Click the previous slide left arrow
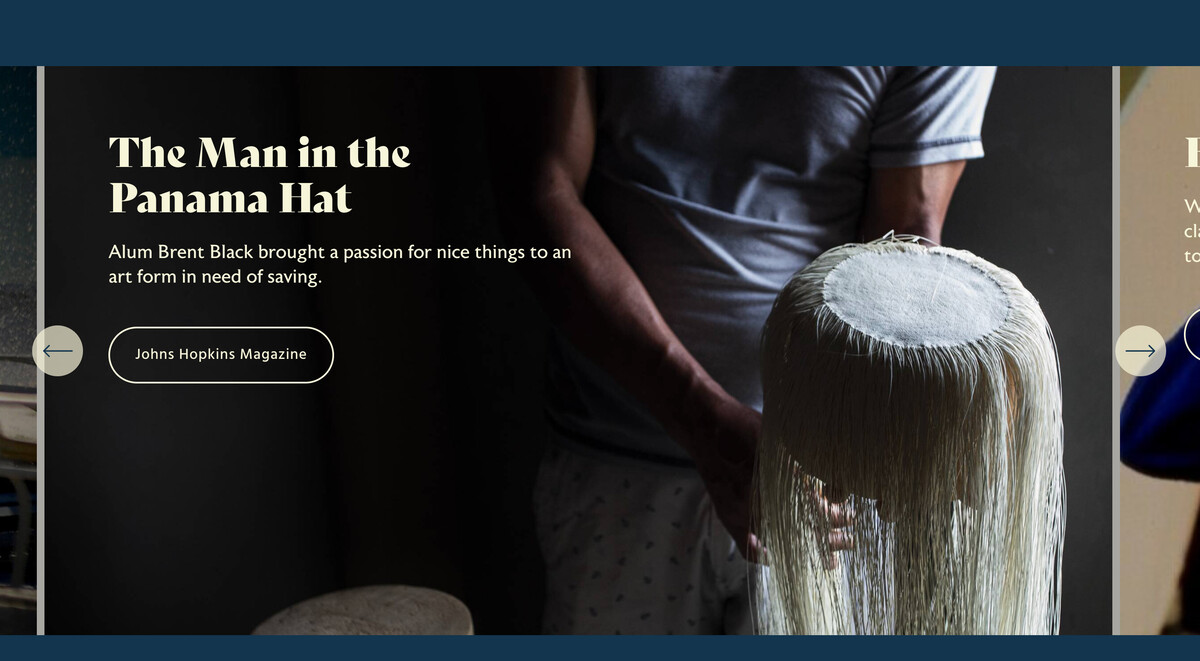1200x661 pixels. click(x=57, y=351)
